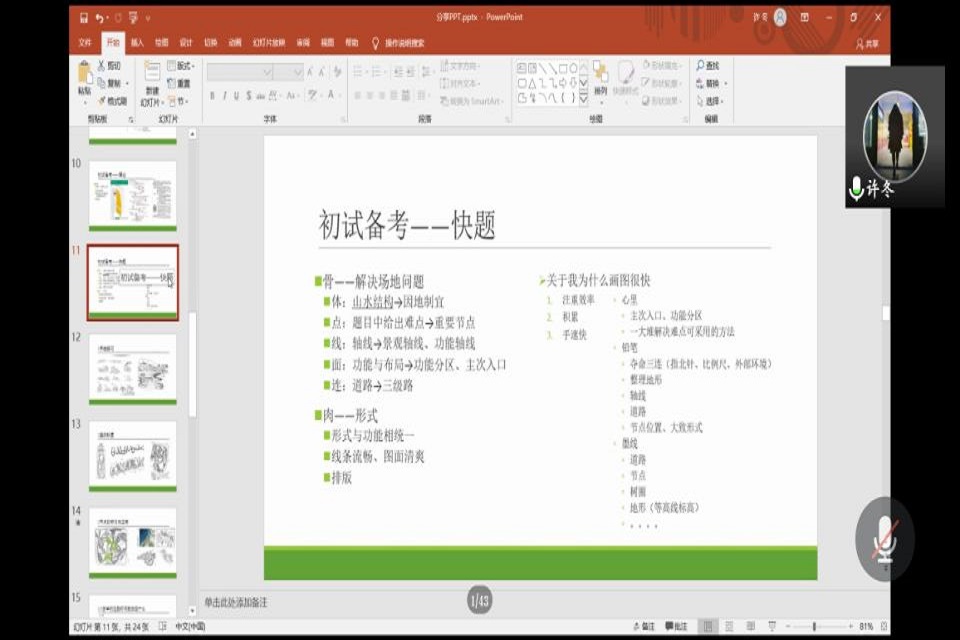Open the Shape Fill (形状填充) dropdown
Image resolution: width=960 pixels, height=640 pixels.
[x=661, y=65]
